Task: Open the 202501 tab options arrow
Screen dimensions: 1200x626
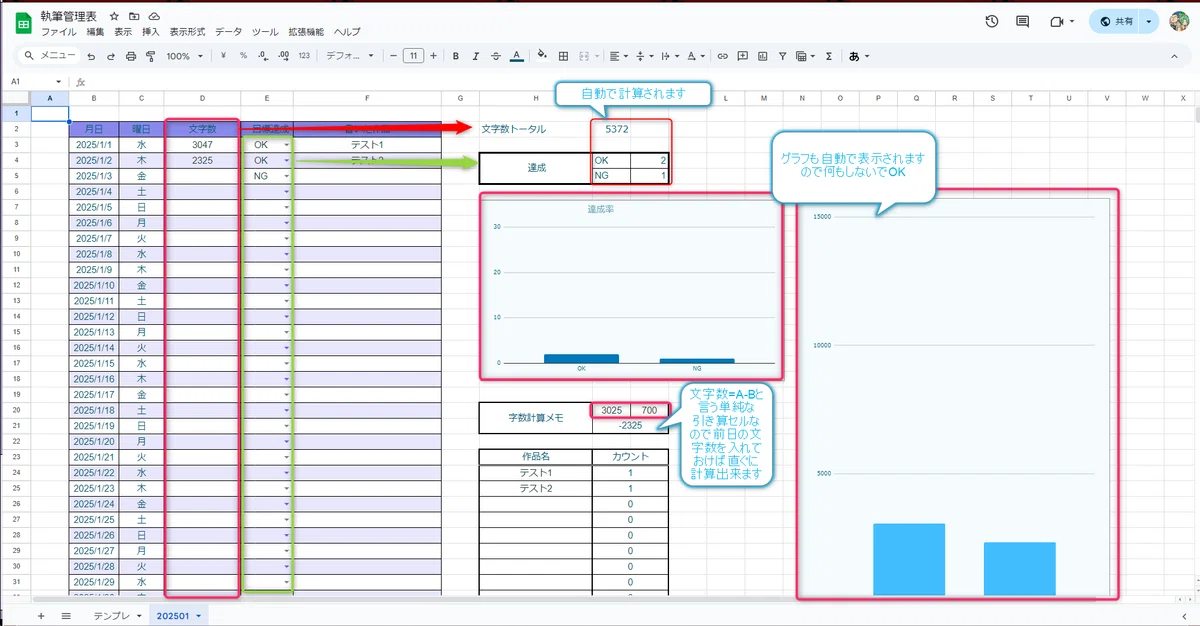Action: coord(198,616)
